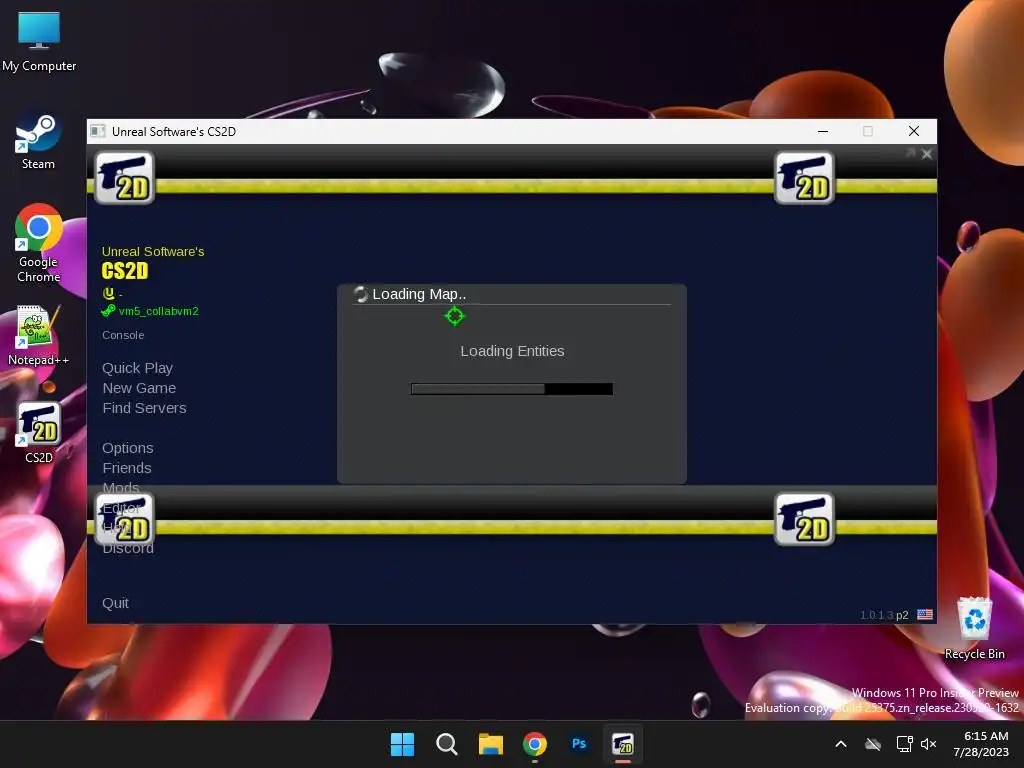The width and height of the screenshot is (1024, 768).
Task: Open Discord link in CS2D menu
Action: coord(128,549)
